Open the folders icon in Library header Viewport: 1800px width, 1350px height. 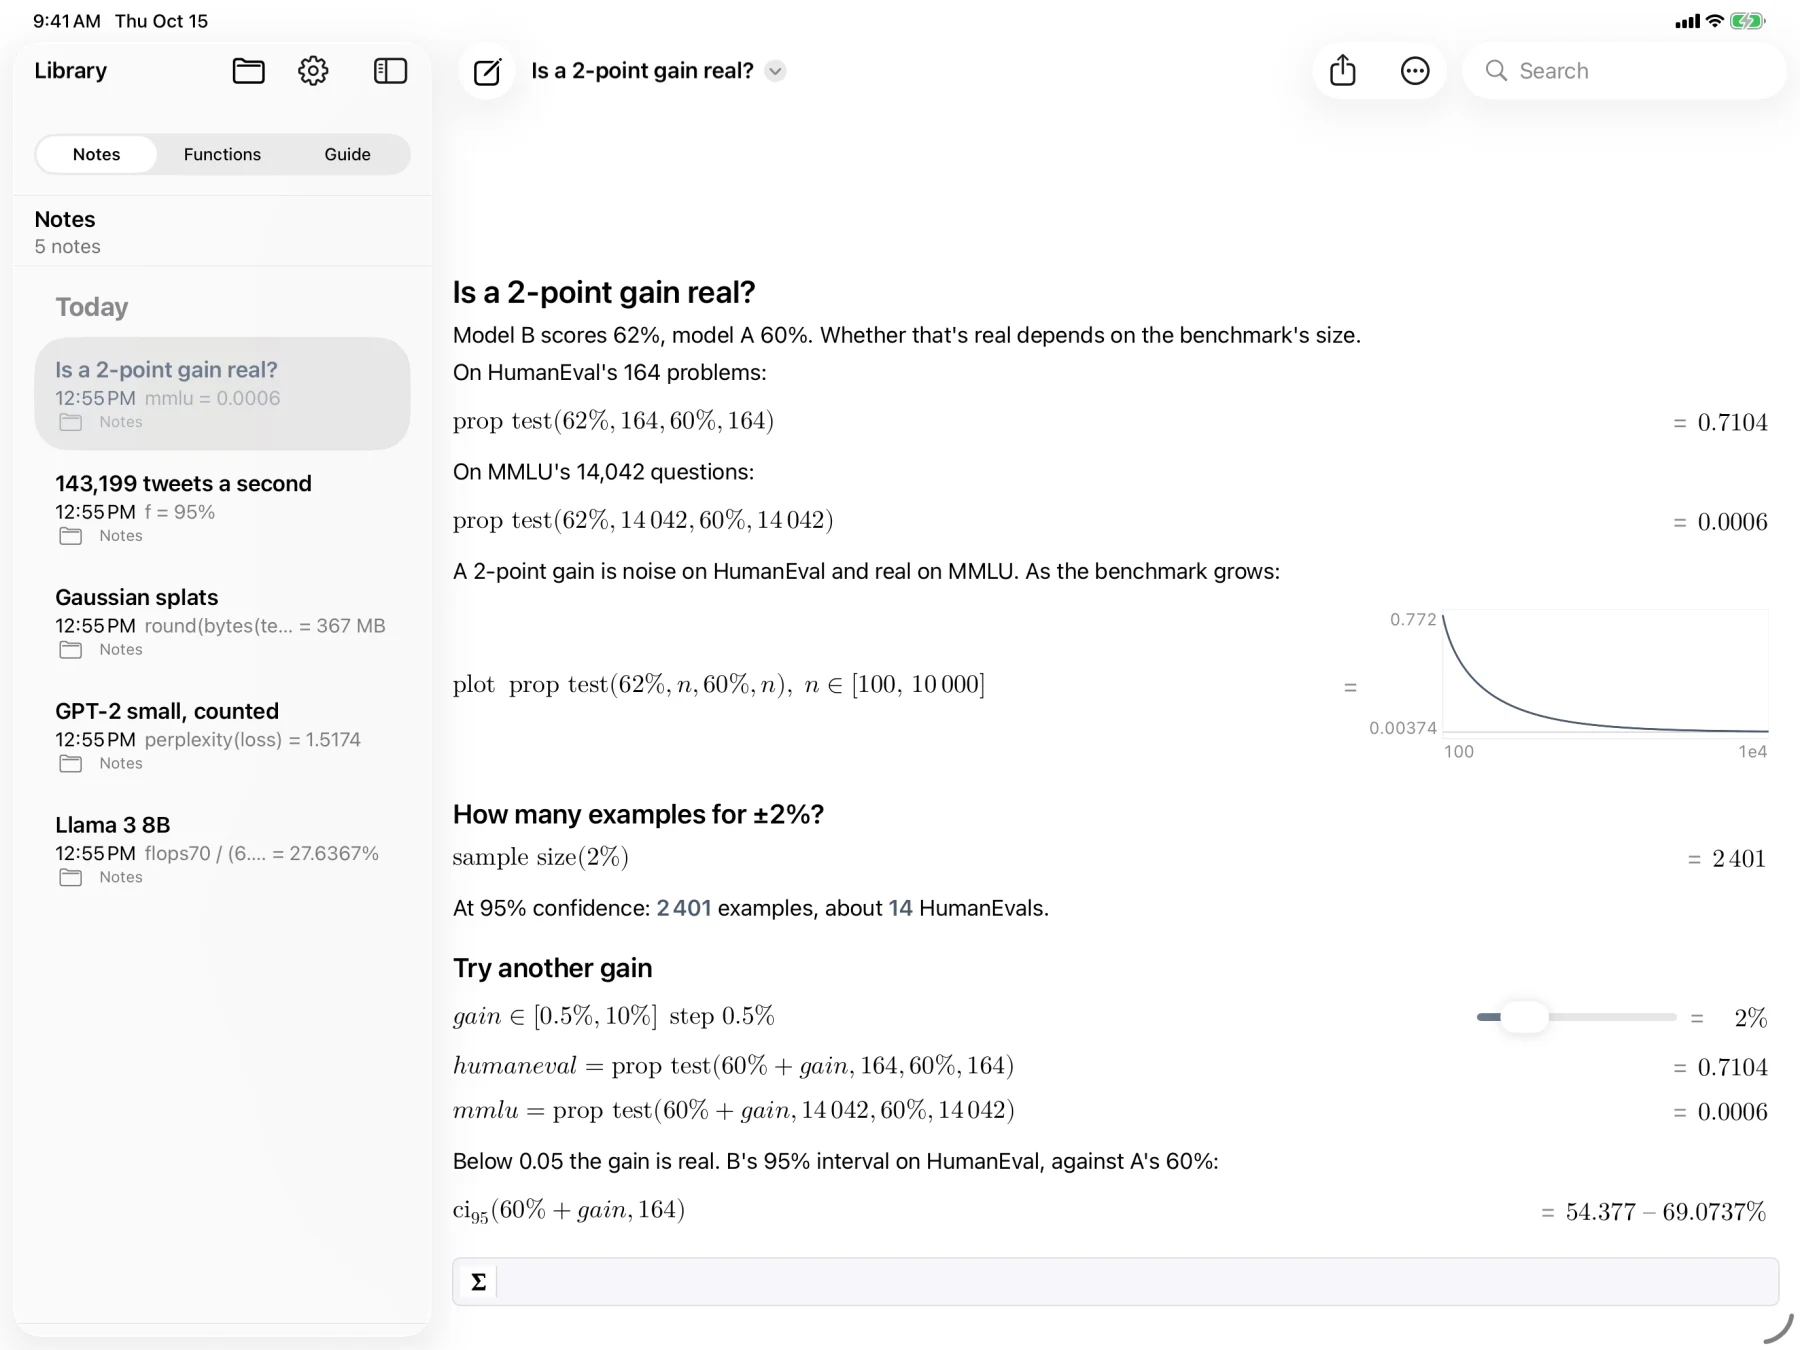(x=248, y=71)
